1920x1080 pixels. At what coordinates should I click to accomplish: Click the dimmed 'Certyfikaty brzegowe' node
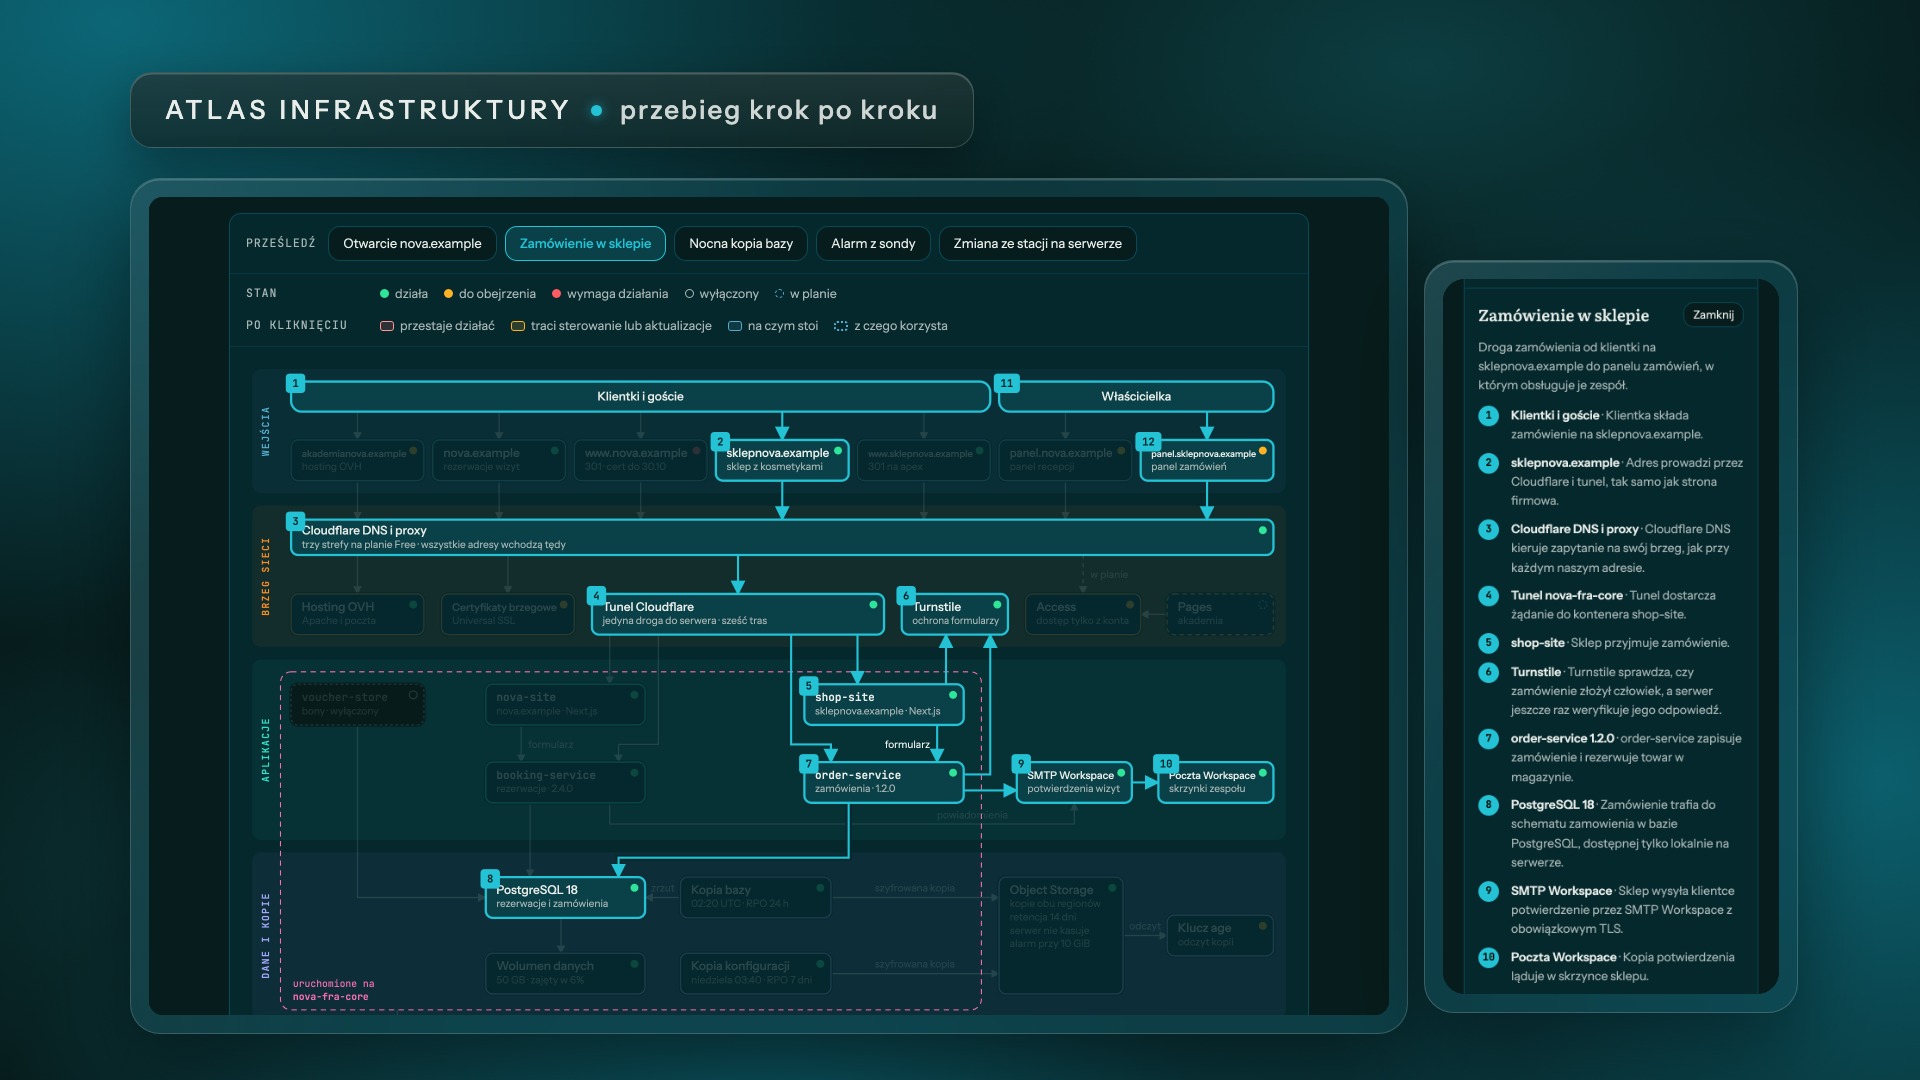pyautogui.click(x=508, y=614)
